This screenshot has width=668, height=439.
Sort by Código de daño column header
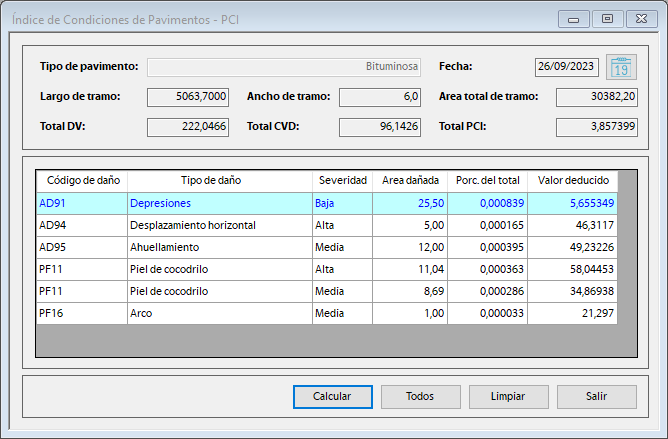coord(83,181)
